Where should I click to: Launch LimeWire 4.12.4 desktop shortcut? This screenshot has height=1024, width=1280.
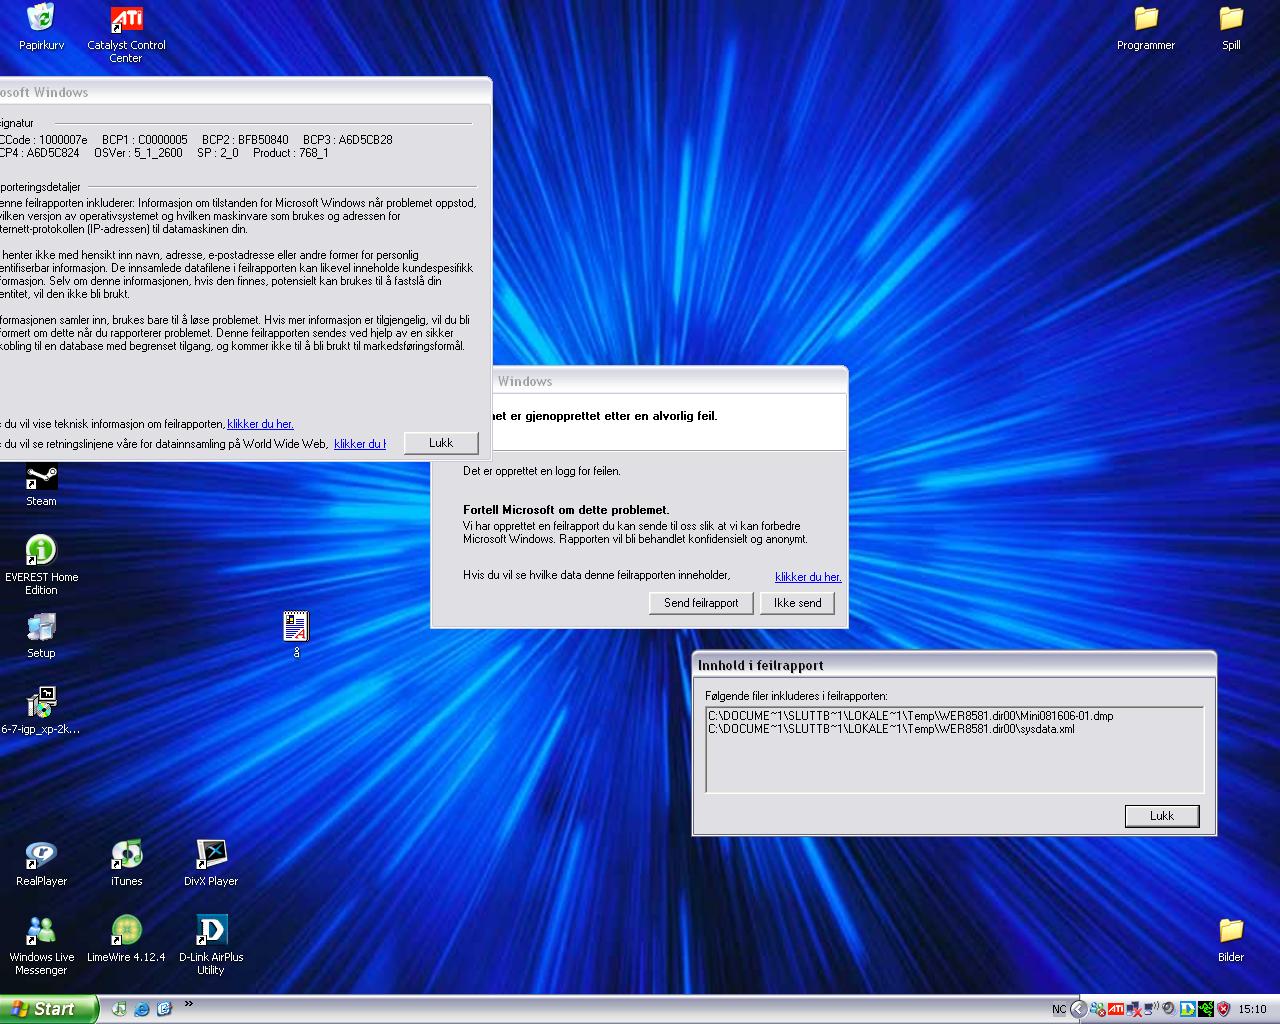tap(126, 939)
